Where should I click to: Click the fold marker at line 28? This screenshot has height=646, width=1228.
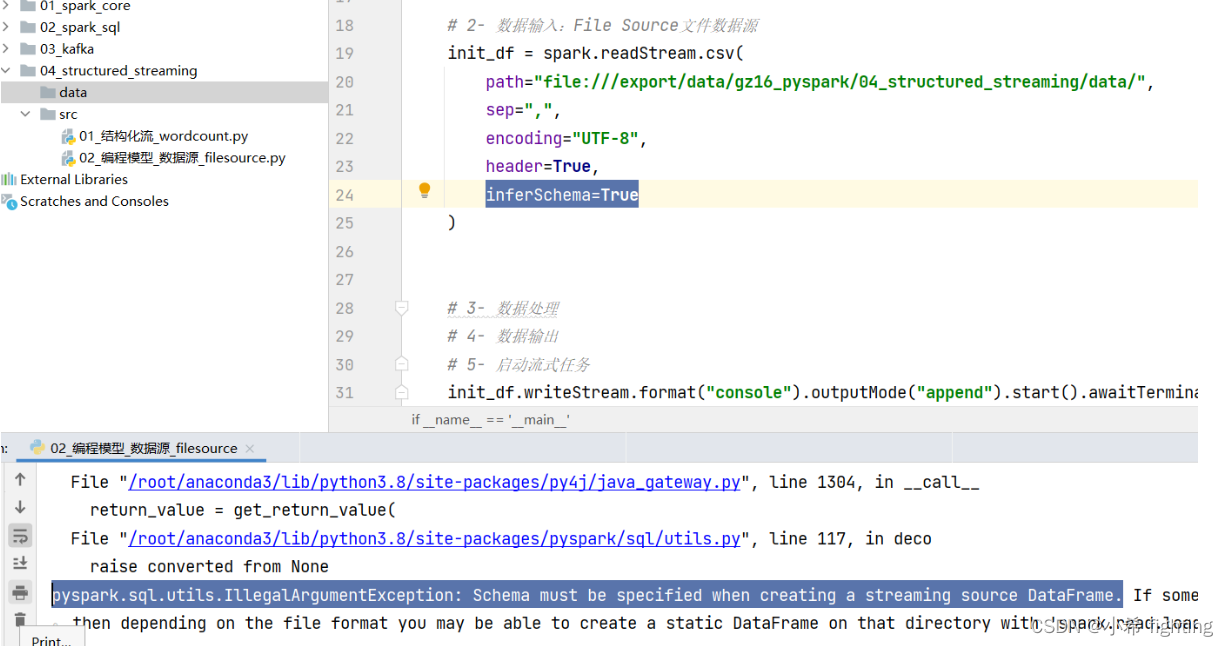(x=401, y=309)
